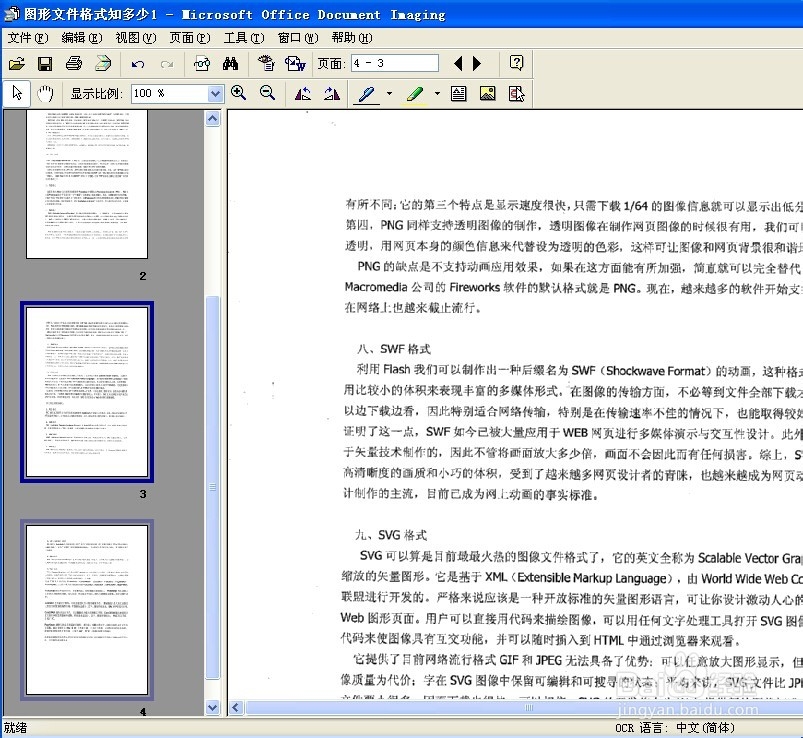803x738 pixels.
Task: Choose the Select arrow pointer tool
Action: [17, 93]
